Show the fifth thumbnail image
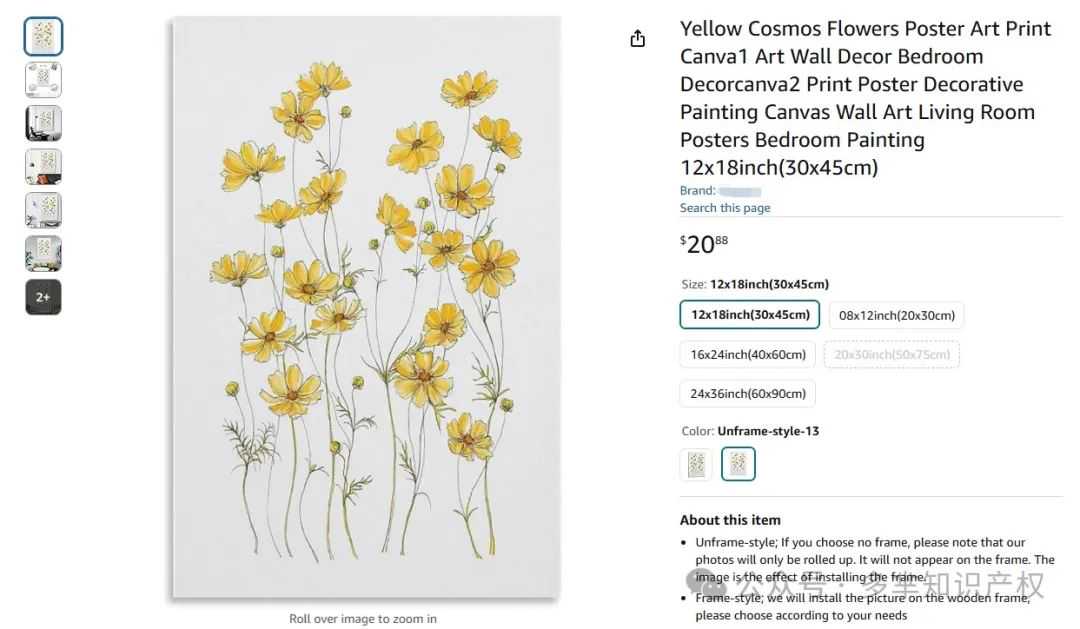This screenshot has width=1080, height=629. coord(43,210)
